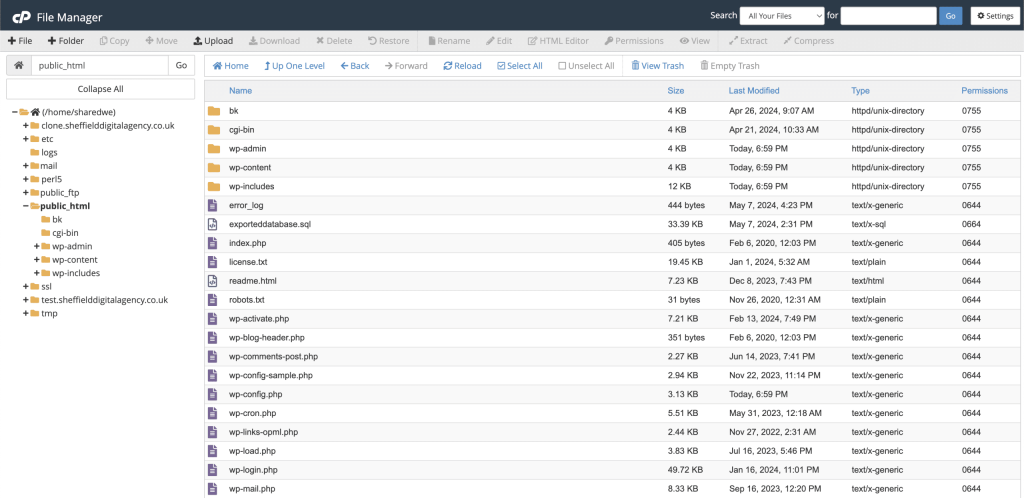Reload the file listing
Screen dimensions: 1024x498
tap(462, 66)
